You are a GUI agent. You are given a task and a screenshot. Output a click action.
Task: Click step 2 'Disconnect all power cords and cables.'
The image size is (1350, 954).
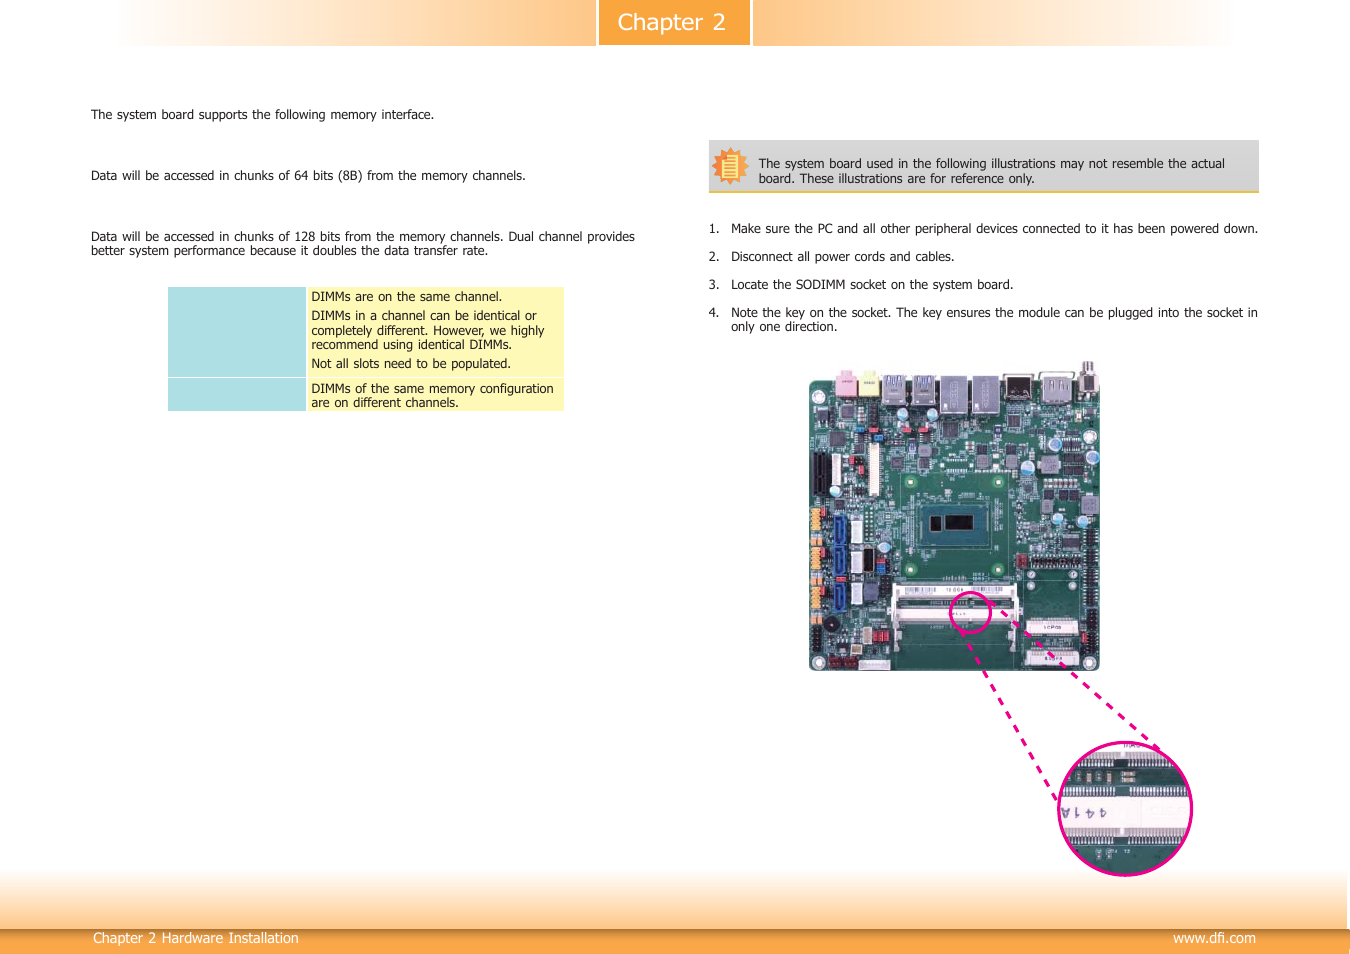pos(842,257)
